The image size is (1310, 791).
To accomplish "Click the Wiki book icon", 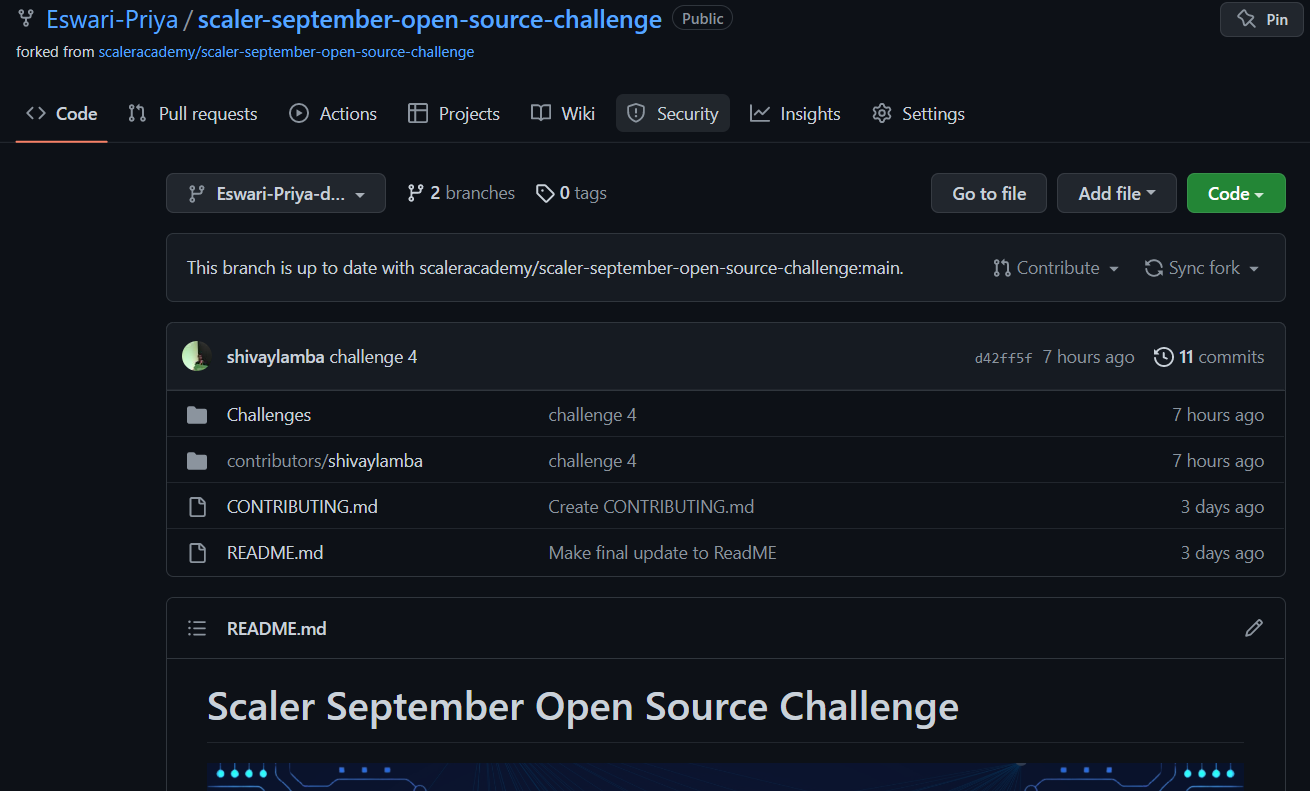I will 540,113.
